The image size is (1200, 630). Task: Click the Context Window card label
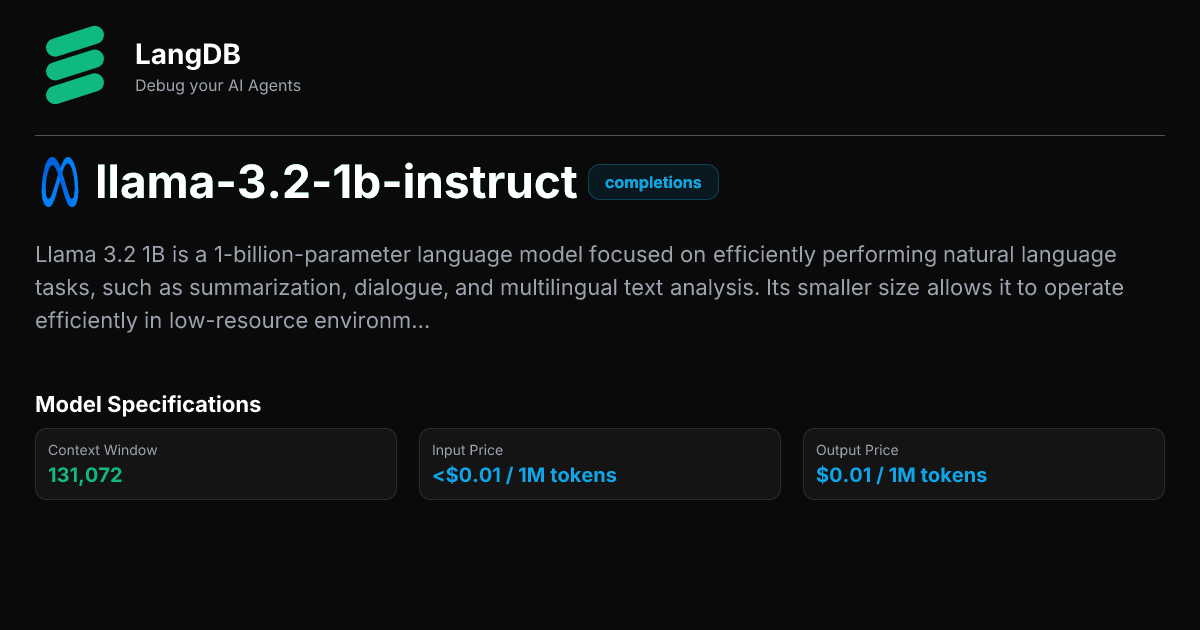102,450
